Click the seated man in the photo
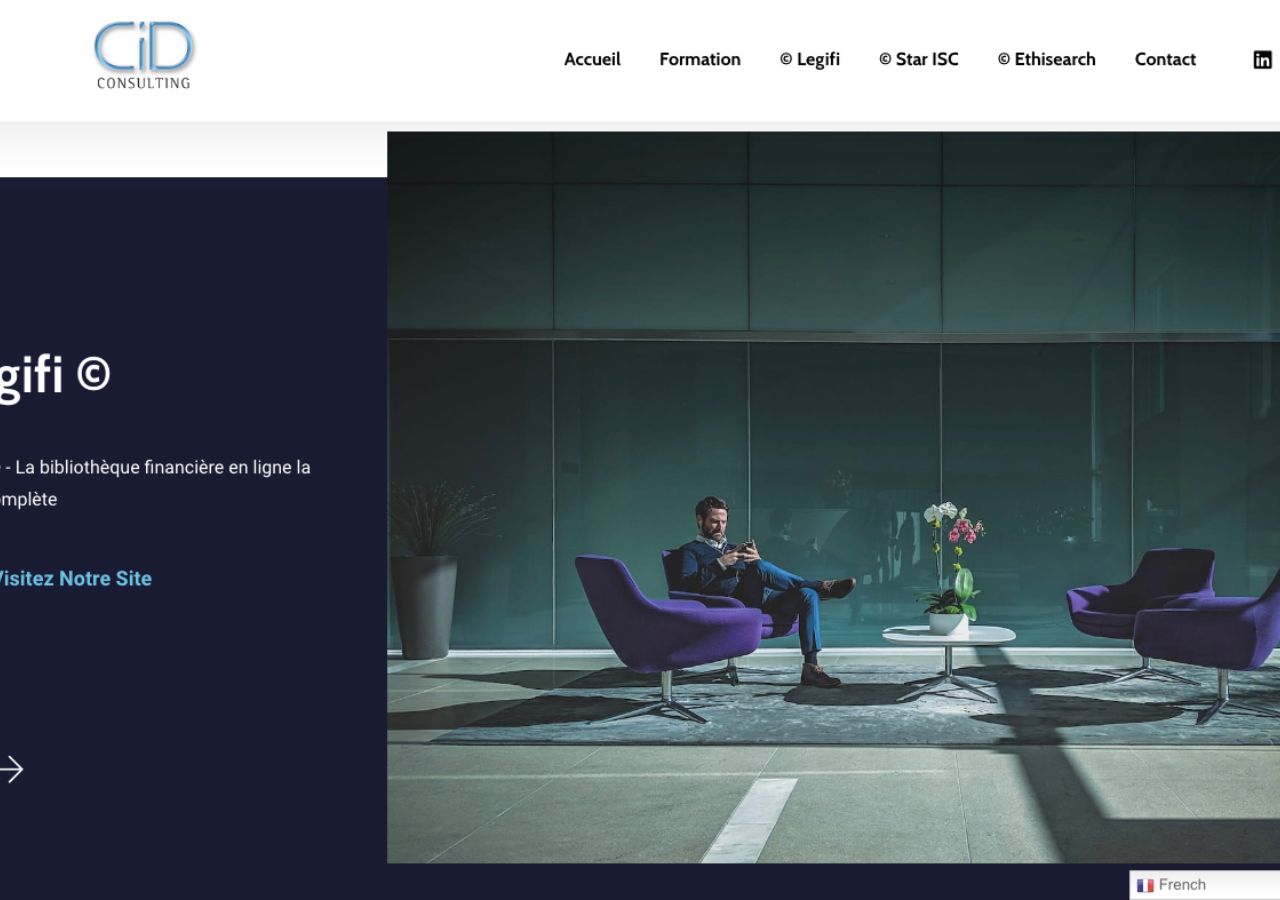Image resolution: width=1280 pixels, height=900 pixels. 760,585
